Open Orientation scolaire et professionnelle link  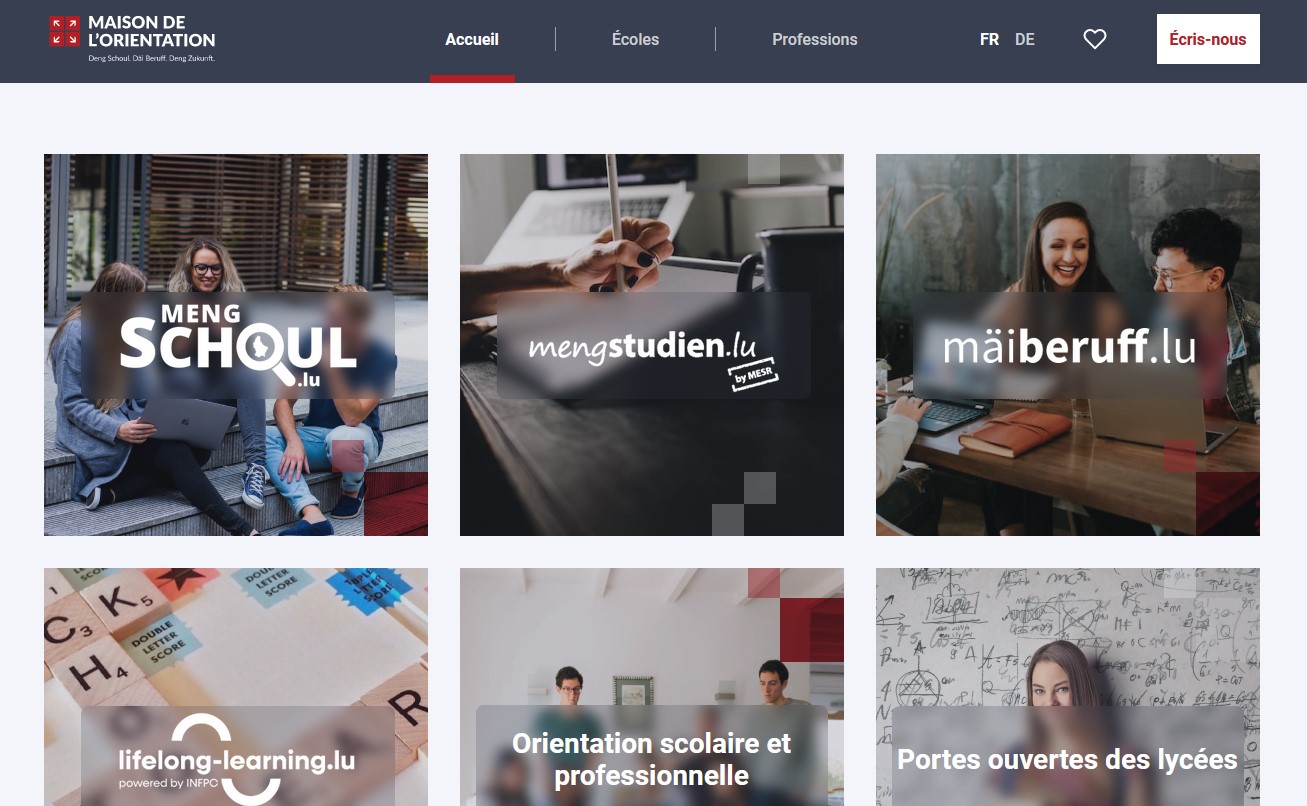(652, 758)
